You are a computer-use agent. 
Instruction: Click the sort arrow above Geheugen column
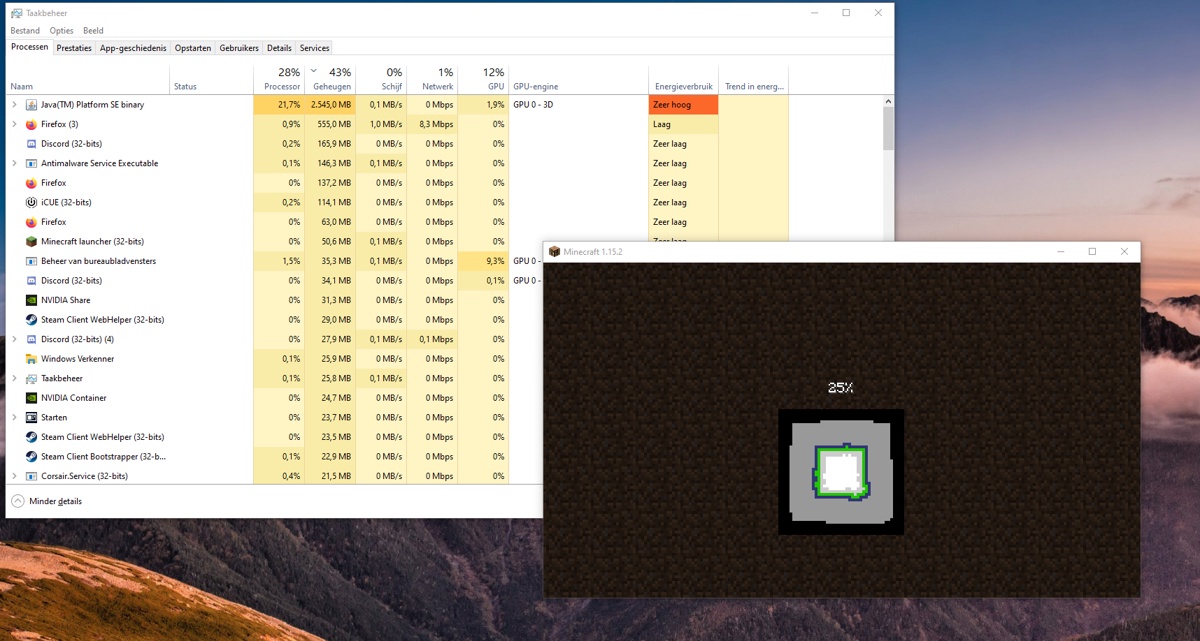314,71
